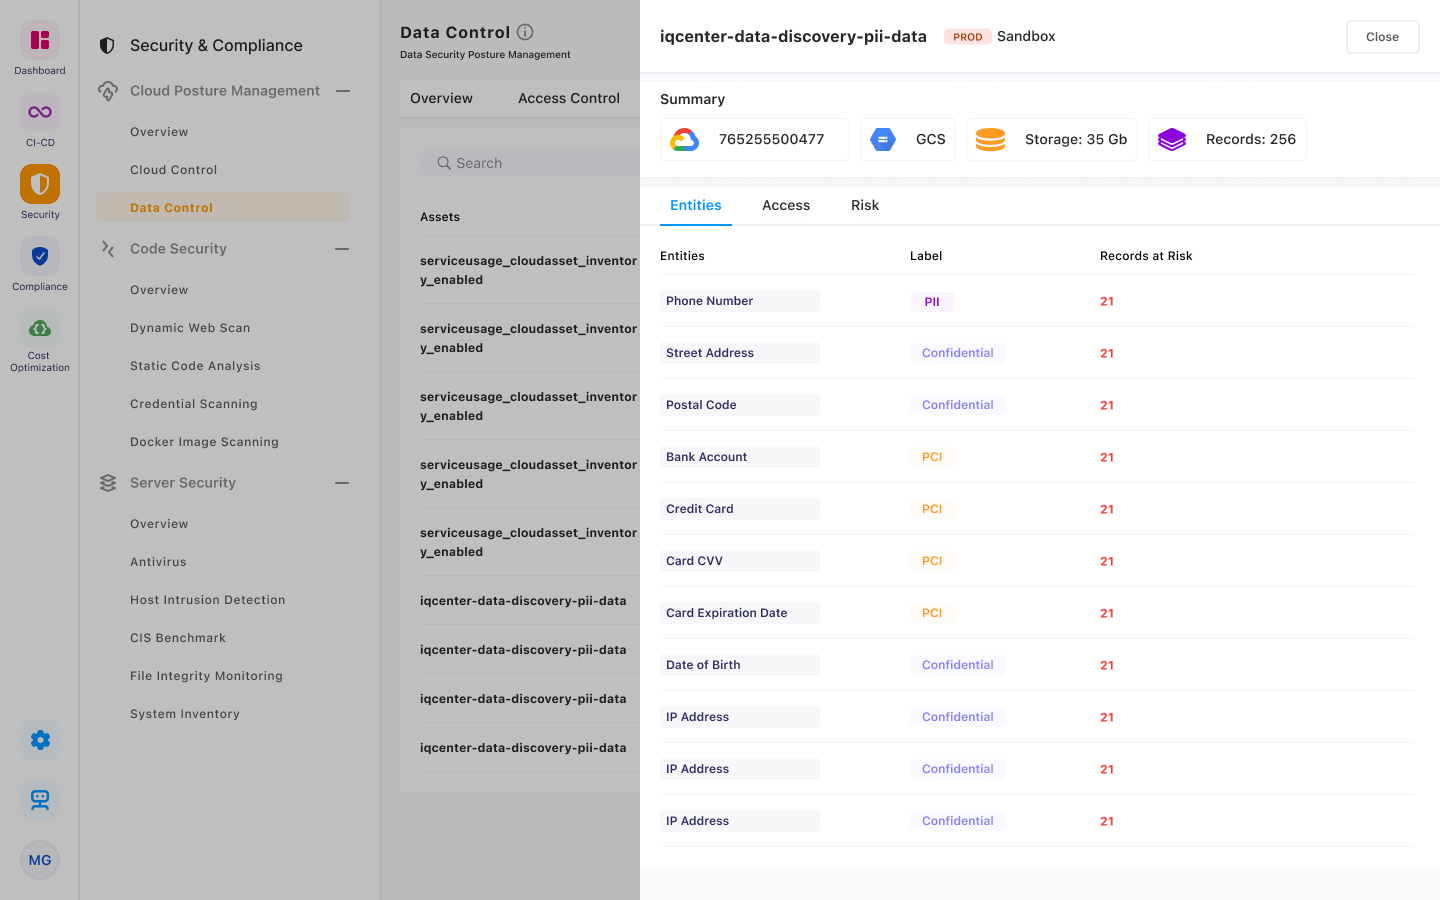Viewport: 1440px width, 900px height.
Task: Go to Host Intrusion Detection
Action: [208, 600]
